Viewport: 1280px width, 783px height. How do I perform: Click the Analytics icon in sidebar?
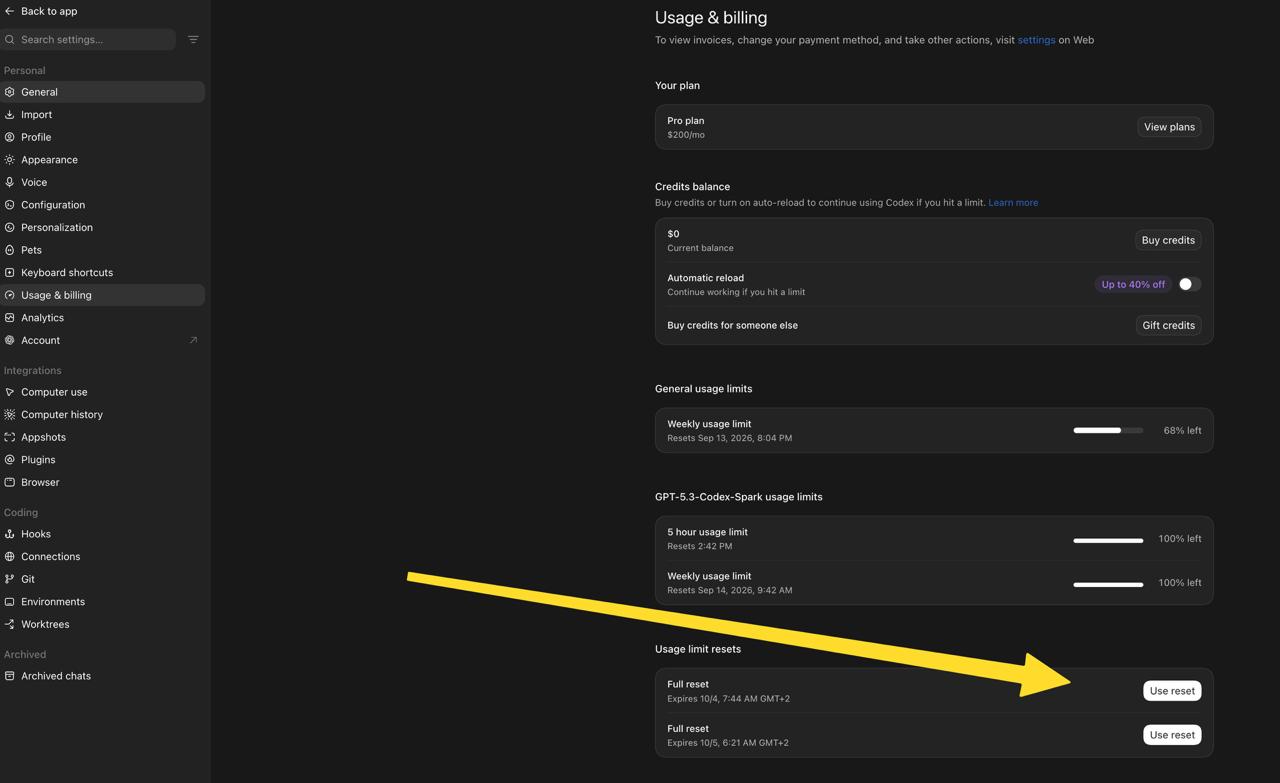(10, 317)
